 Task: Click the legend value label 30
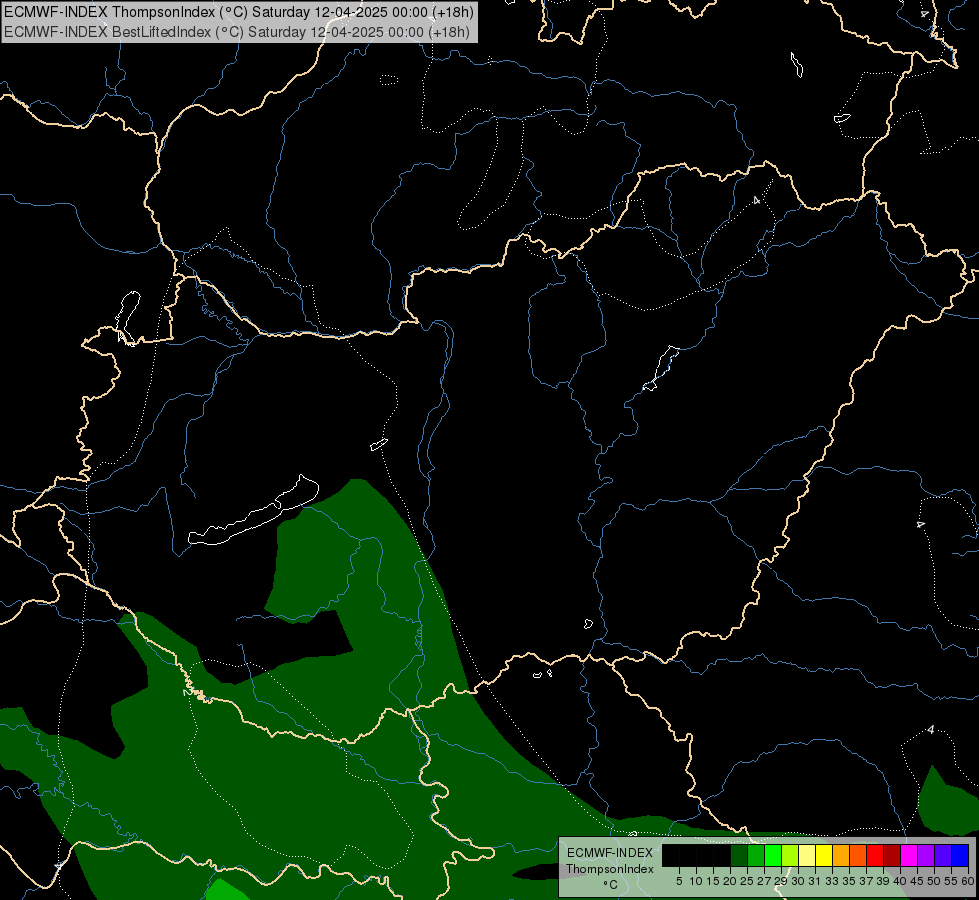[x=798, y=881]
